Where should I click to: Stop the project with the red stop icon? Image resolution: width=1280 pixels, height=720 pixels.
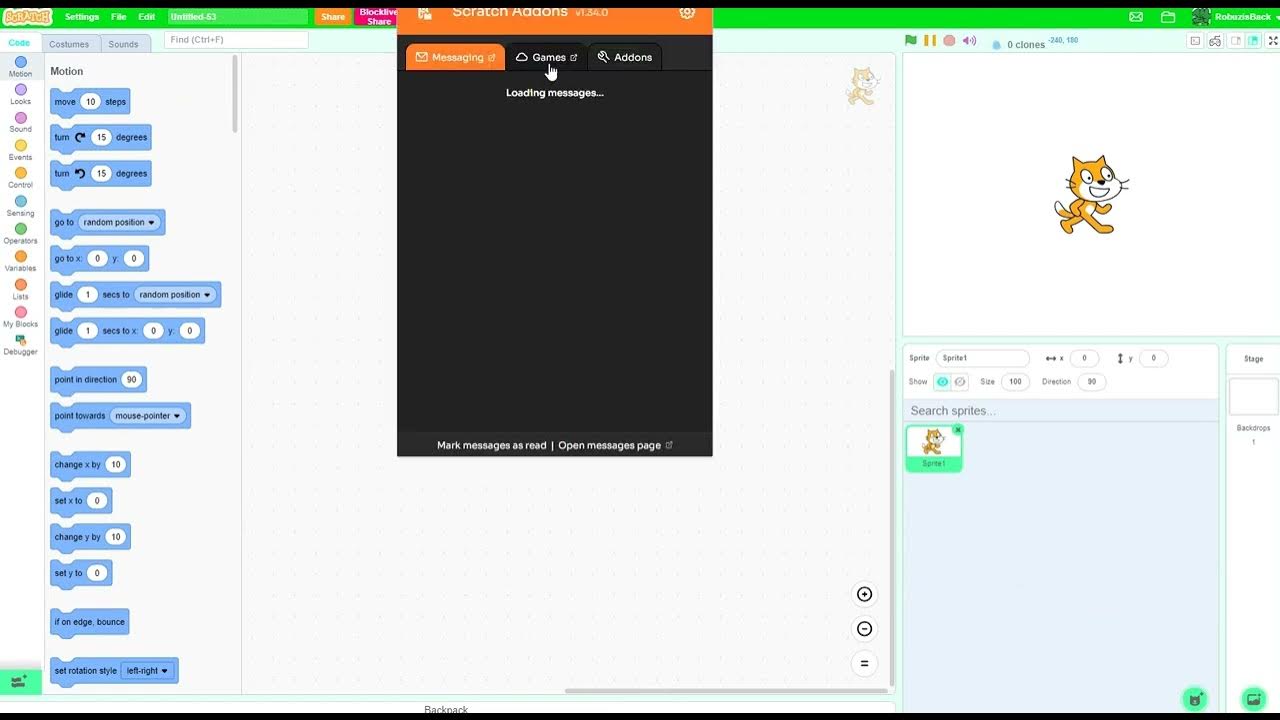tap(949, 41)
